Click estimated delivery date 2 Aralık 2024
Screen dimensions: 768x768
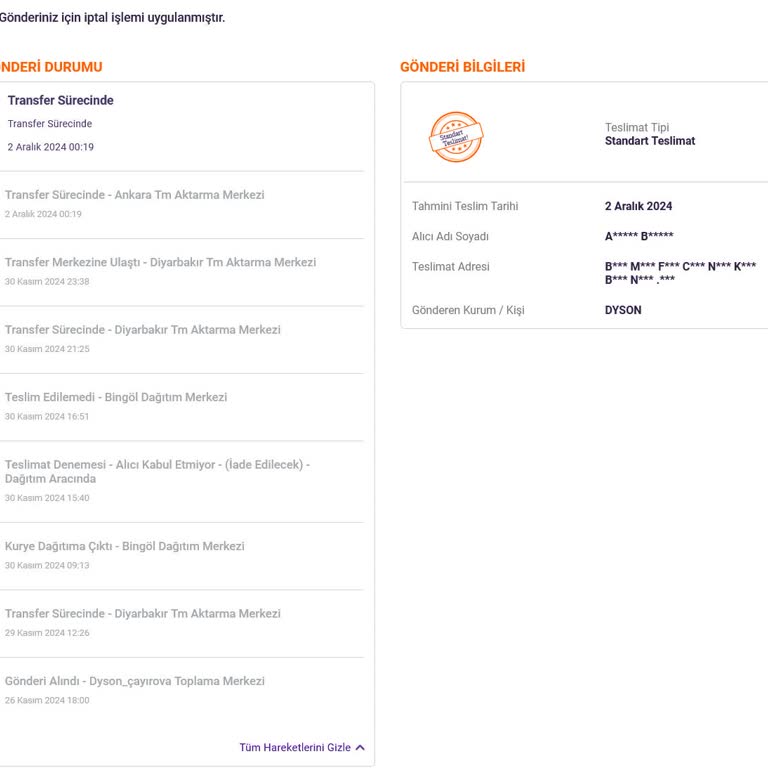(638, 206)
